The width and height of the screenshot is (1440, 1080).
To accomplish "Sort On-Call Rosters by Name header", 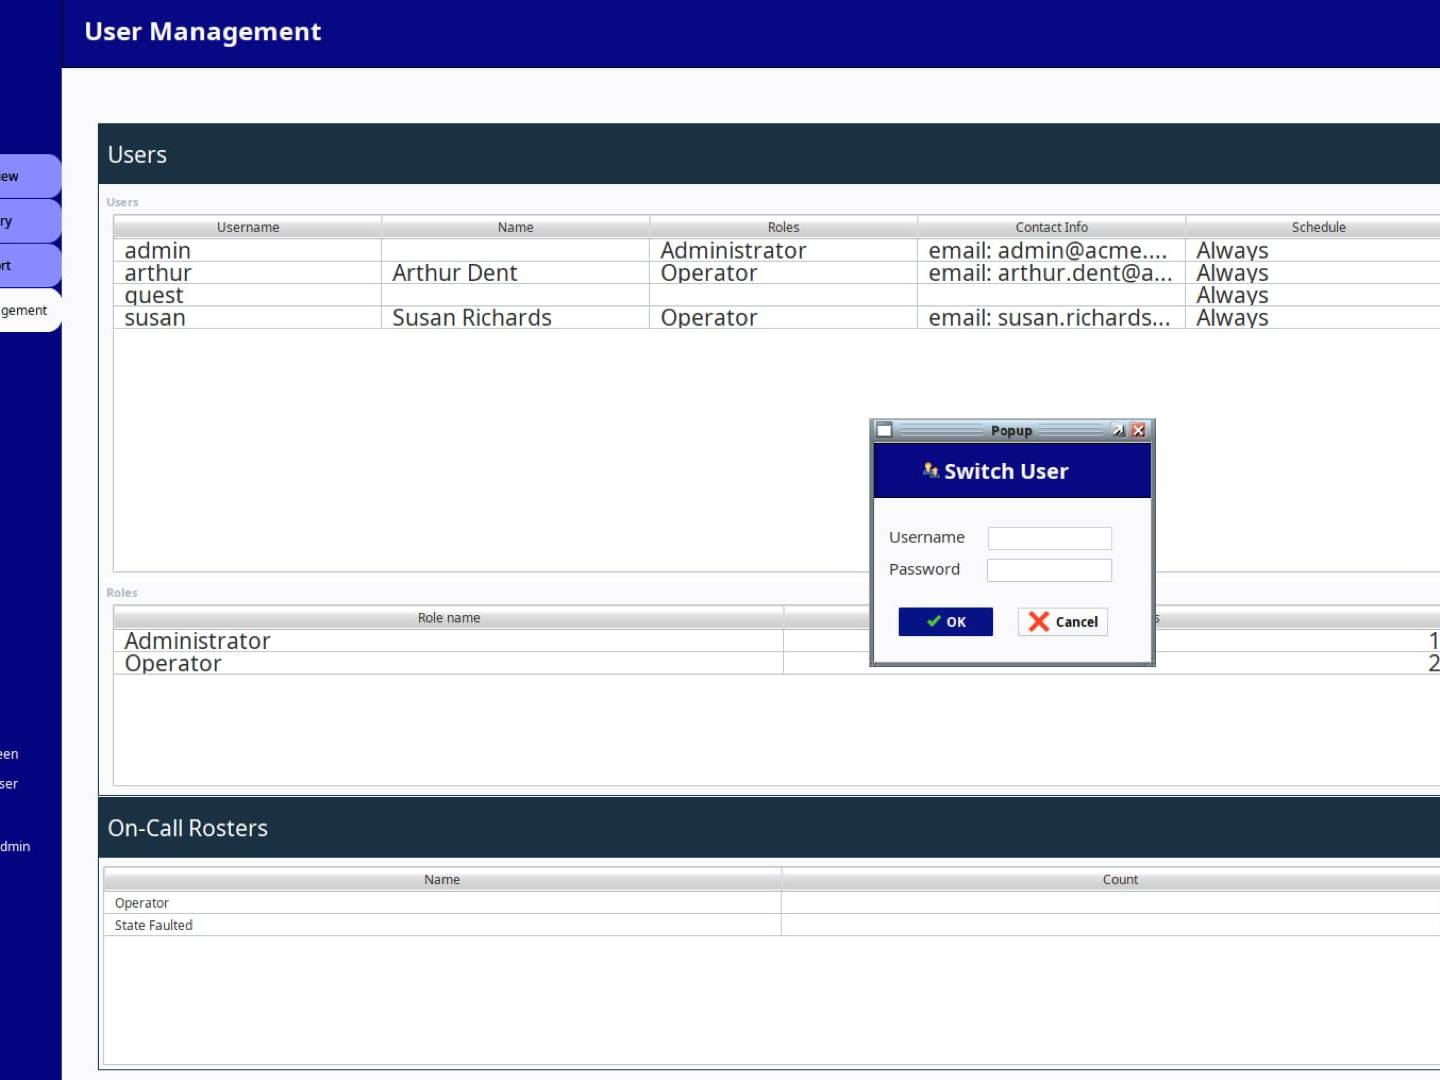I will (x=442, y=880).
